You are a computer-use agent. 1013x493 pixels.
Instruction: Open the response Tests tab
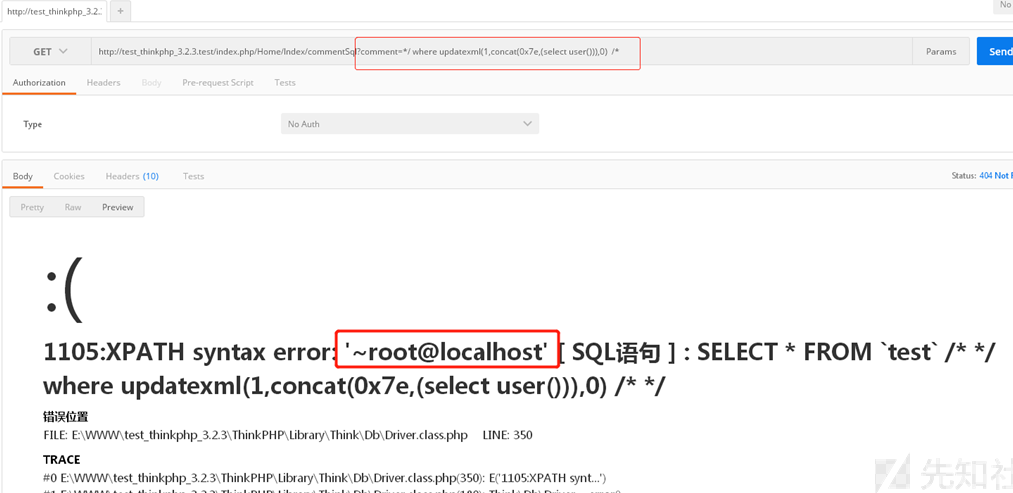(193, 176)
